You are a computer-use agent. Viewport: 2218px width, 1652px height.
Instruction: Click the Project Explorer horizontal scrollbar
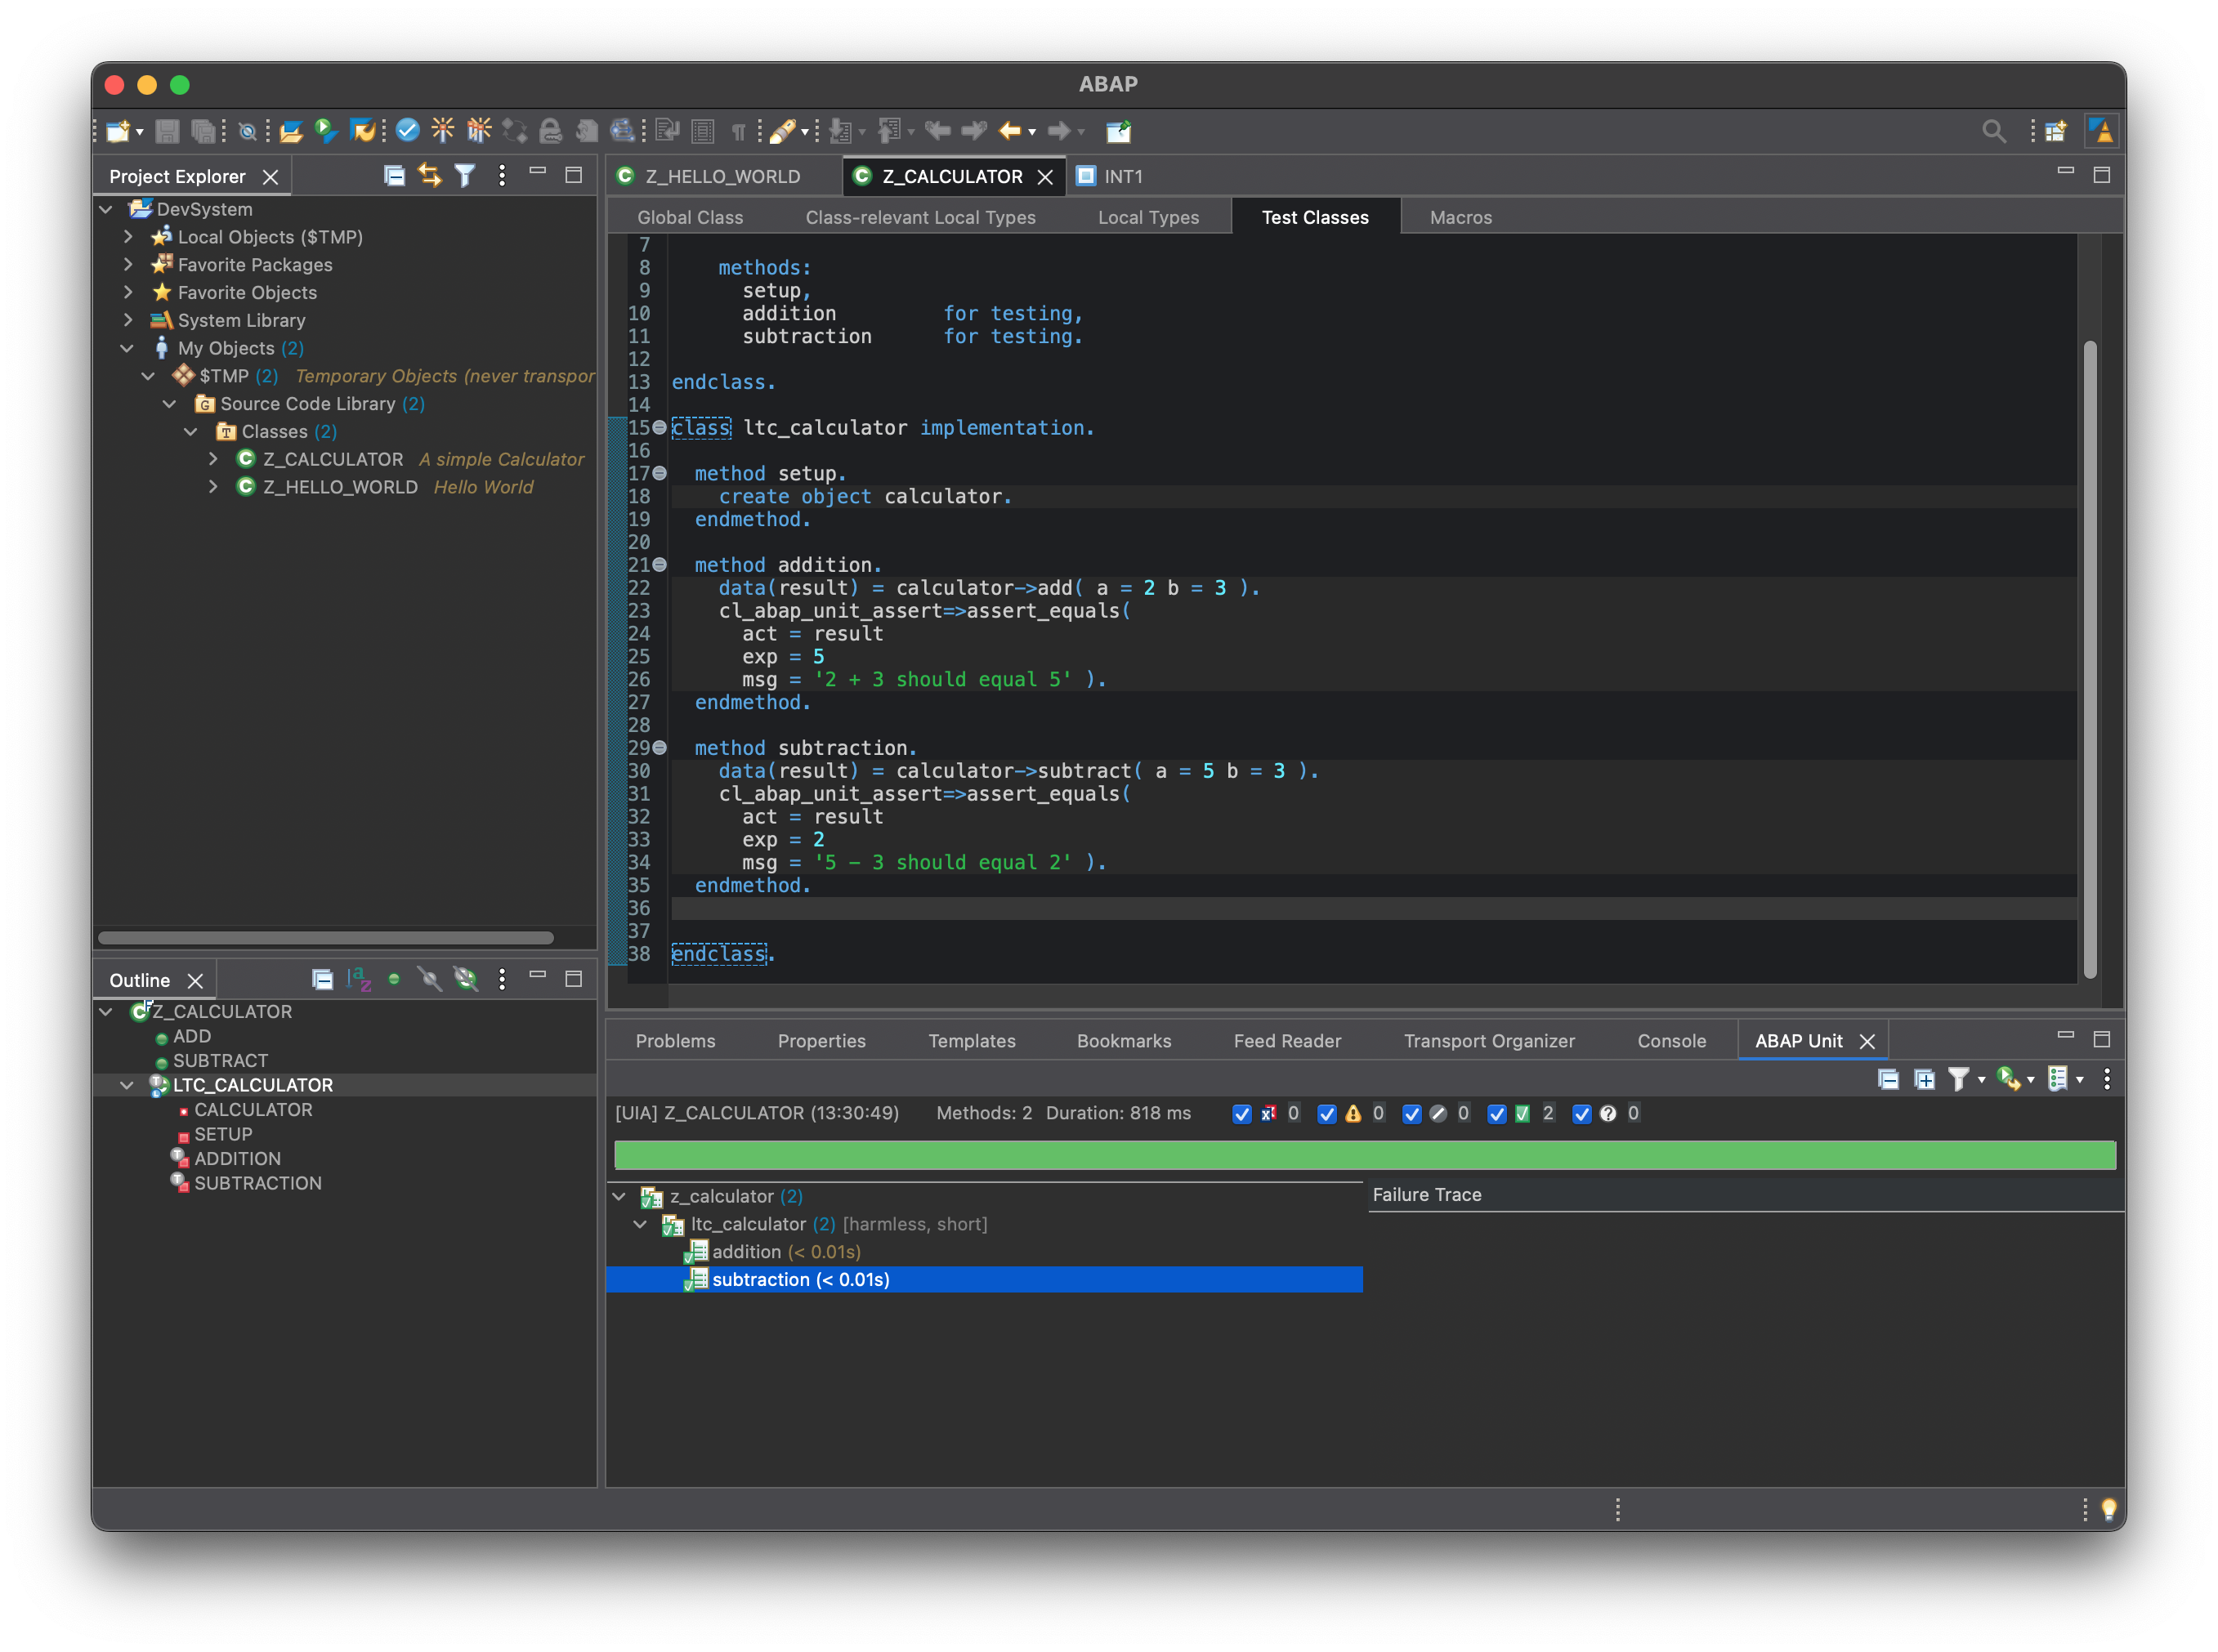326,938
